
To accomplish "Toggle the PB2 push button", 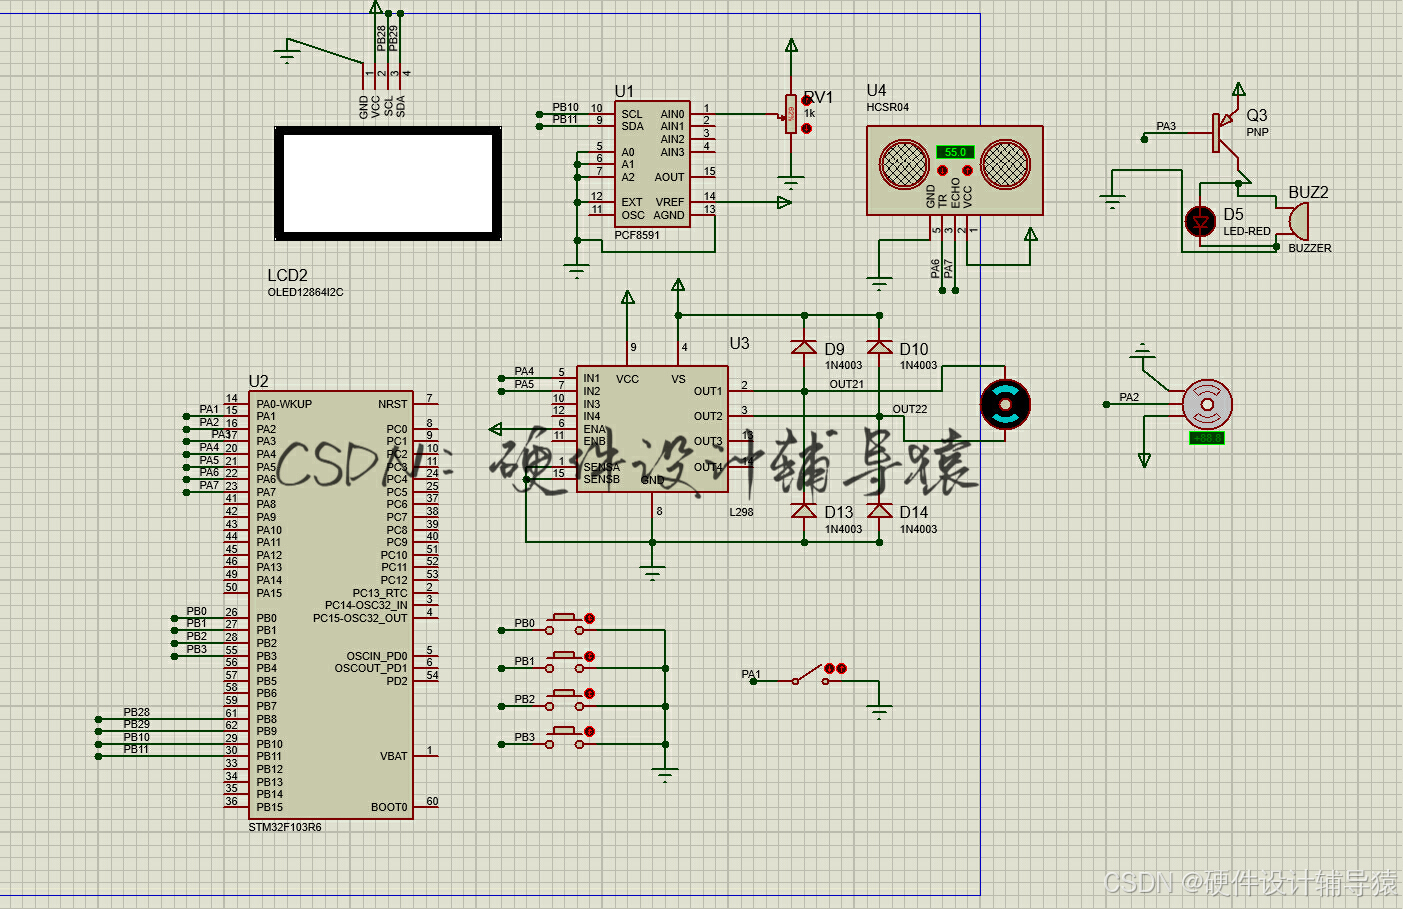I will point(565,698).
